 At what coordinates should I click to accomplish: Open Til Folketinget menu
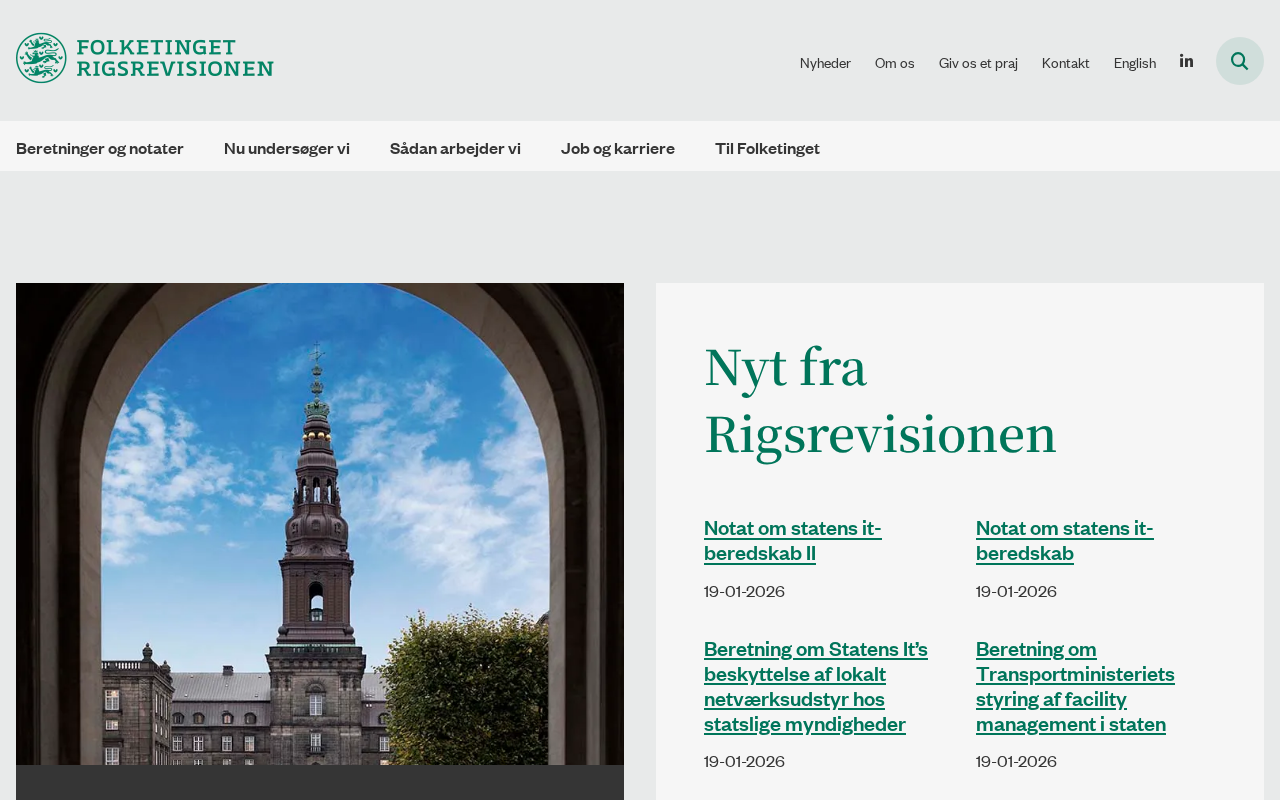767,148
